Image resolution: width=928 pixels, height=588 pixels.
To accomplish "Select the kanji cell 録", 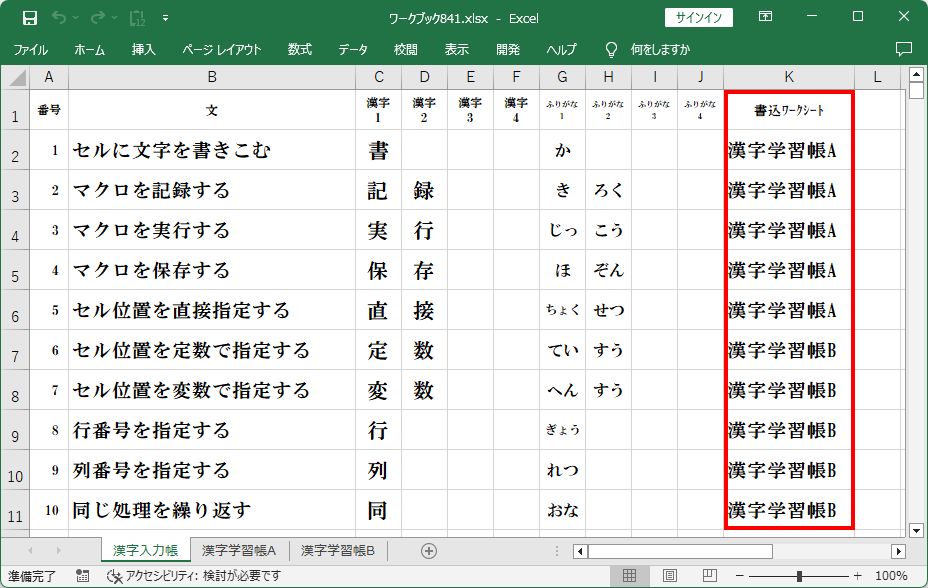I will (424, 190).
